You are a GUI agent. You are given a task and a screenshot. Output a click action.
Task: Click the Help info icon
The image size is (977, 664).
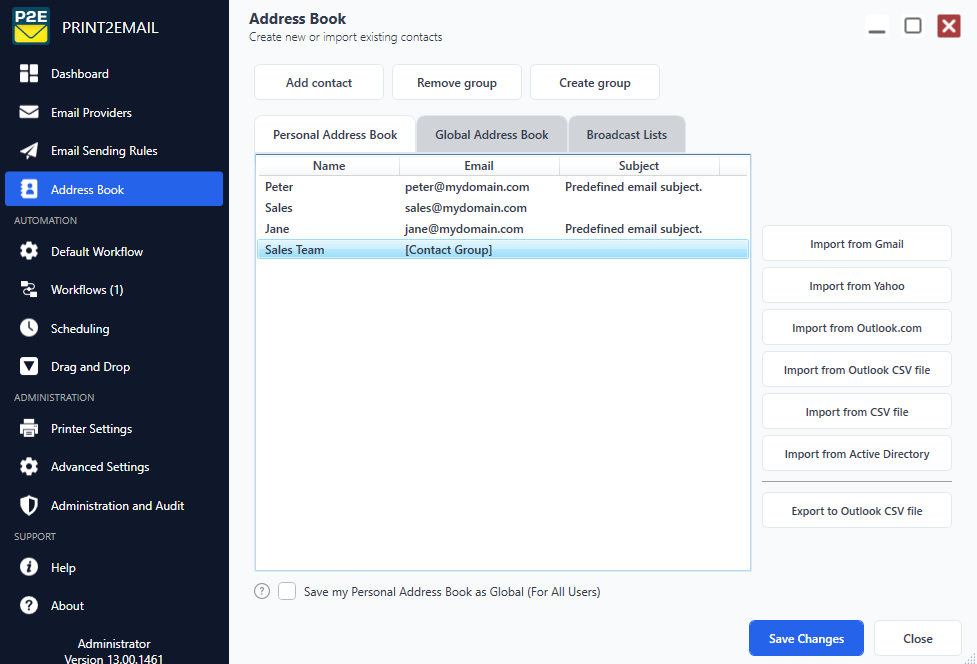pyautogui.click(x=29, y=567)
